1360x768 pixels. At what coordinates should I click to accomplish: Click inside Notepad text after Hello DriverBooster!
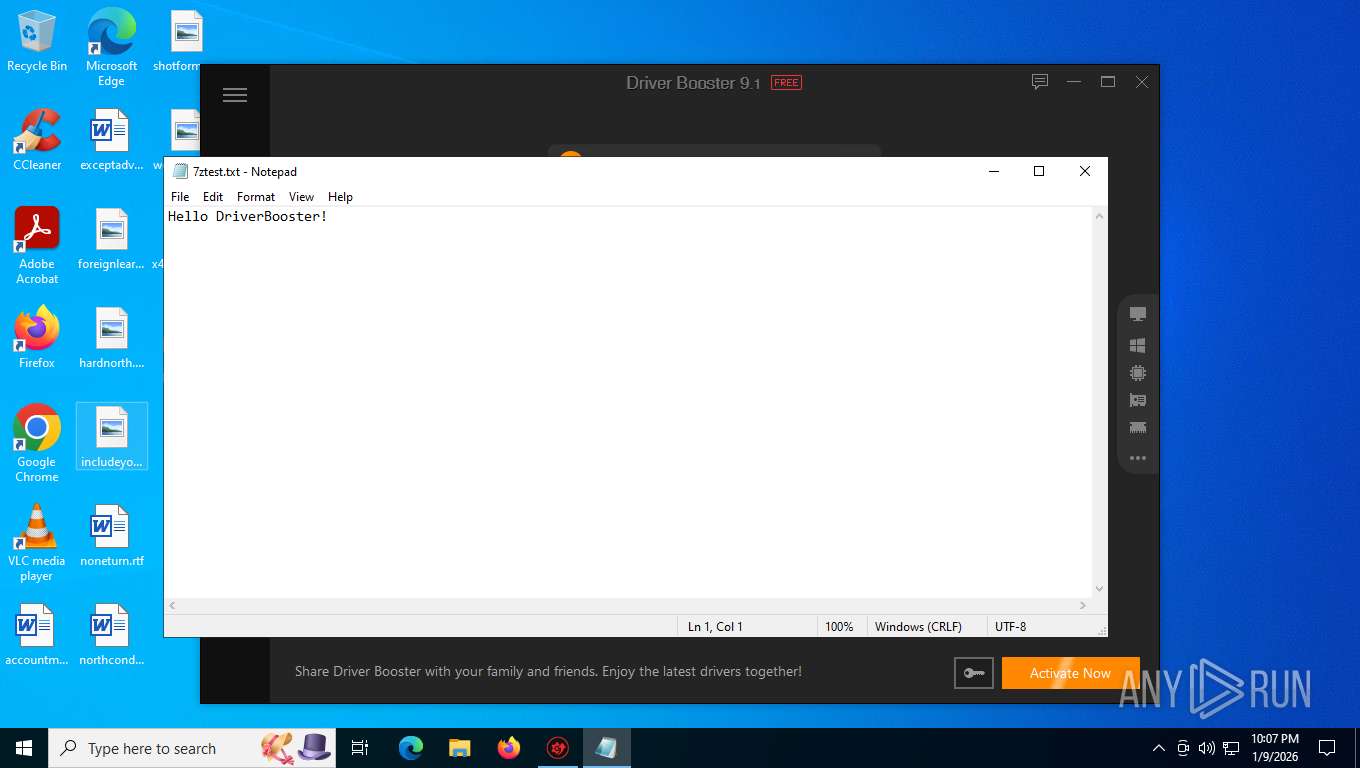click(330, 217)
